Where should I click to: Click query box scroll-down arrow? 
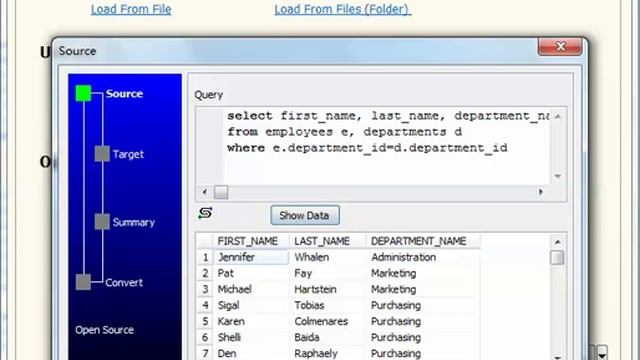[x=558, y=176]
